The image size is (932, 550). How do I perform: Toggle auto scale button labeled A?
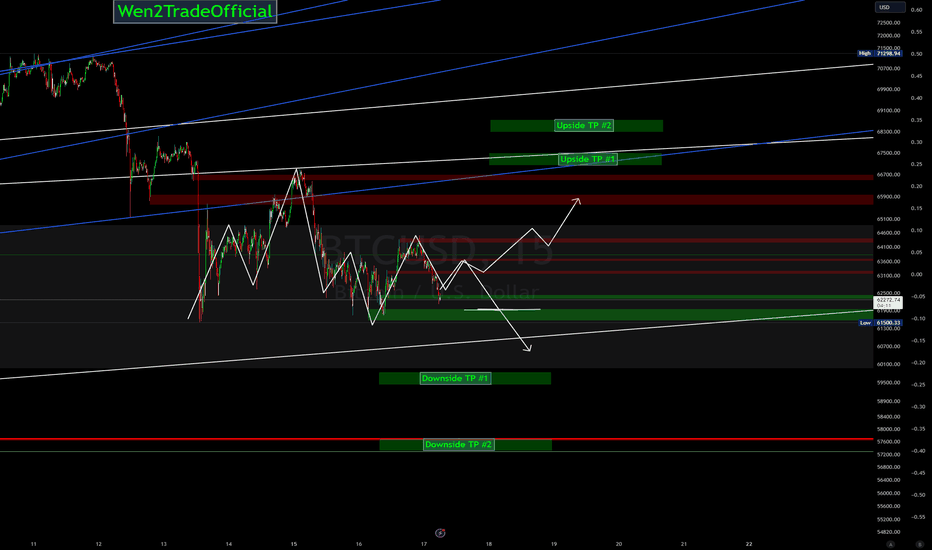click(x=890, y=544)
